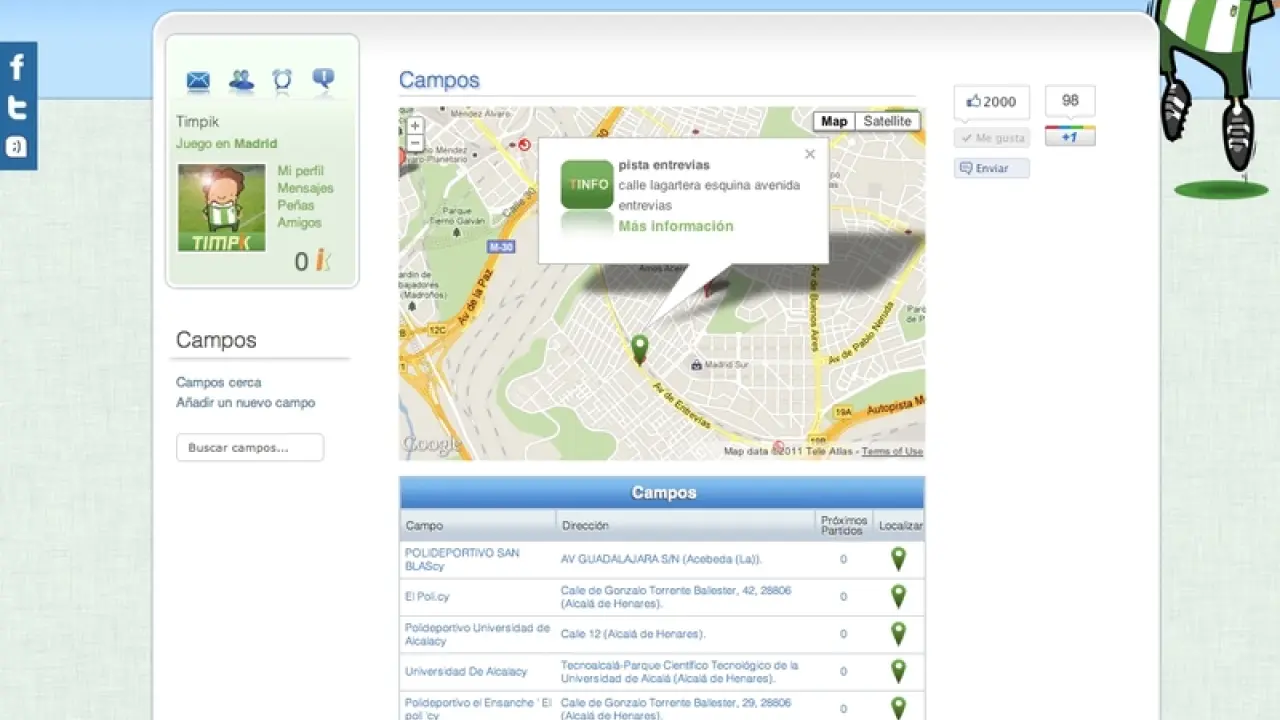
Task: Open the Mi perfil link
Action: tap(300, 171)
